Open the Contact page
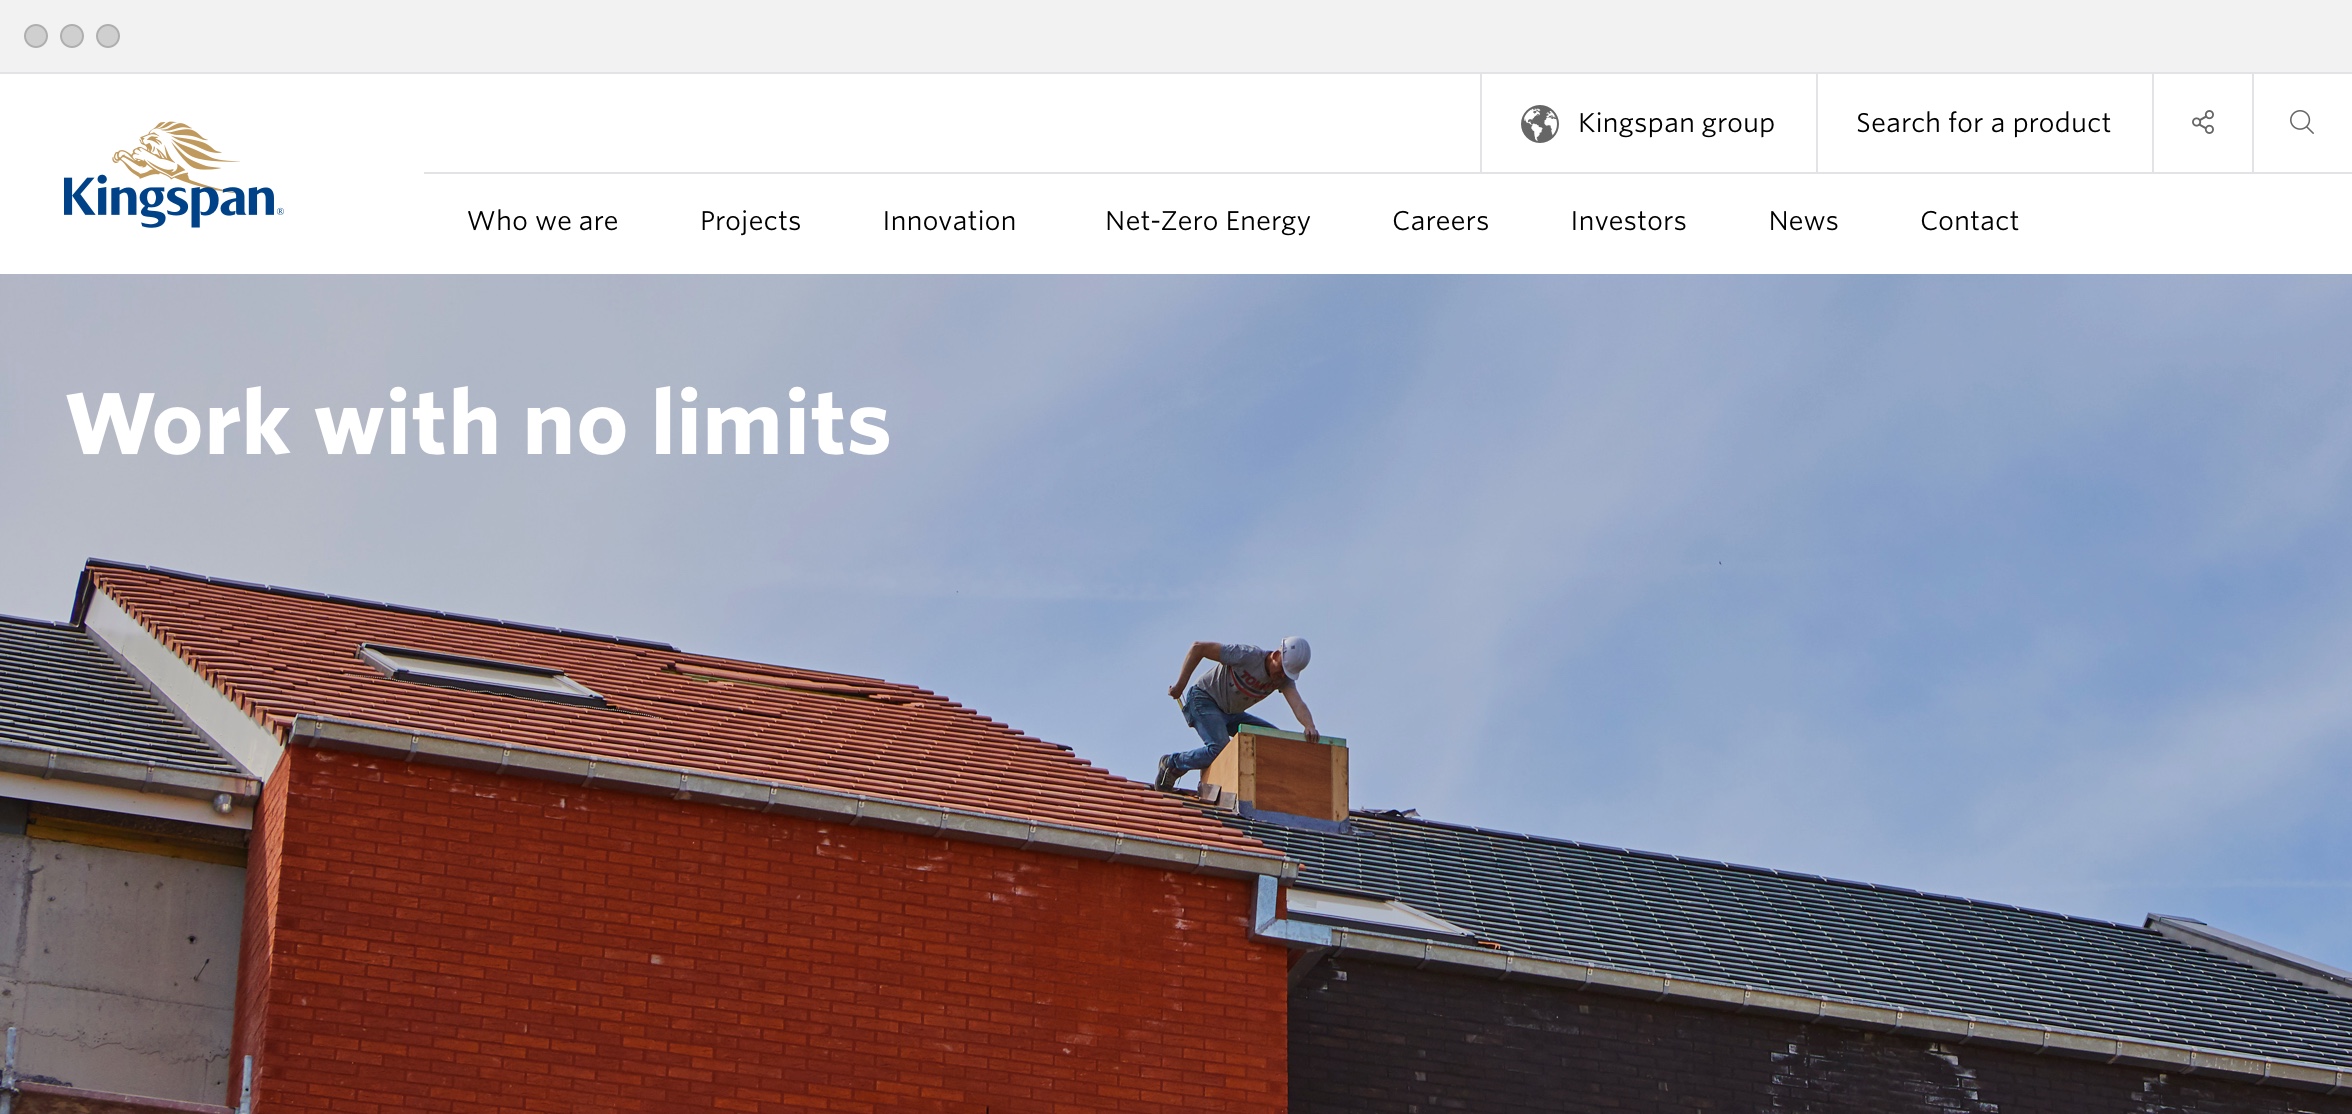Viewport: 2352px width, 1114px height. (x=1969, y=221)
